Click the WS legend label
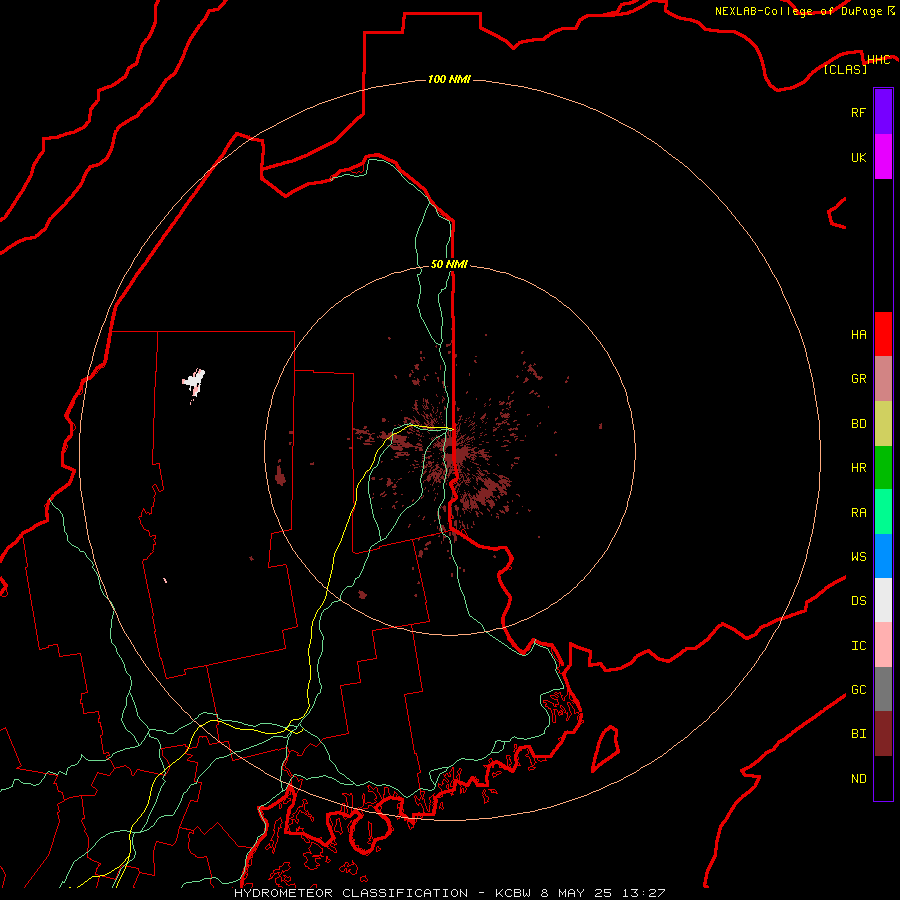900x900 pixels. pyautogui.click(x=858, y=556)
